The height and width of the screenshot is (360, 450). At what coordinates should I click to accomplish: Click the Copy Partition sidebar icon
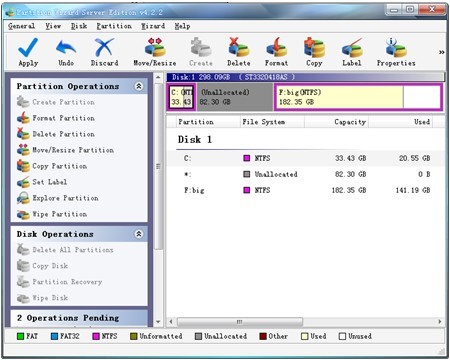pos(23,166)
